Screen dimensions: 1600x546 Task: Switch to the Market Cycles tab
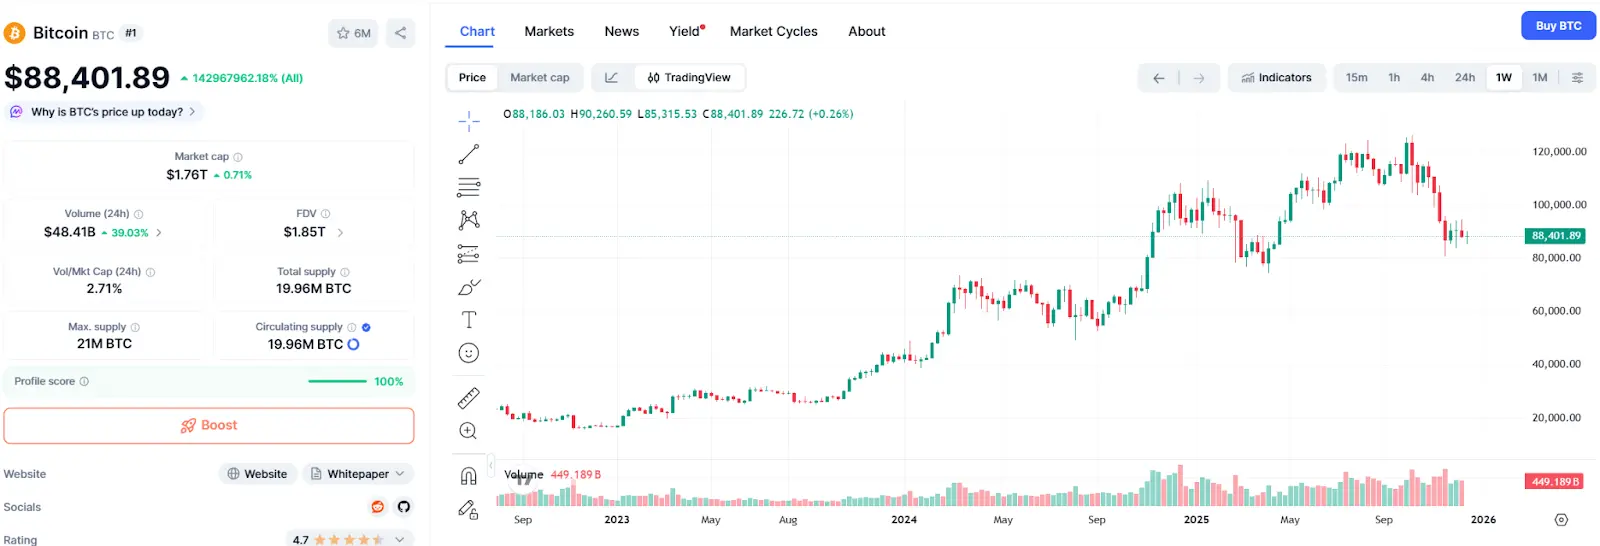[x=773, y=32]
